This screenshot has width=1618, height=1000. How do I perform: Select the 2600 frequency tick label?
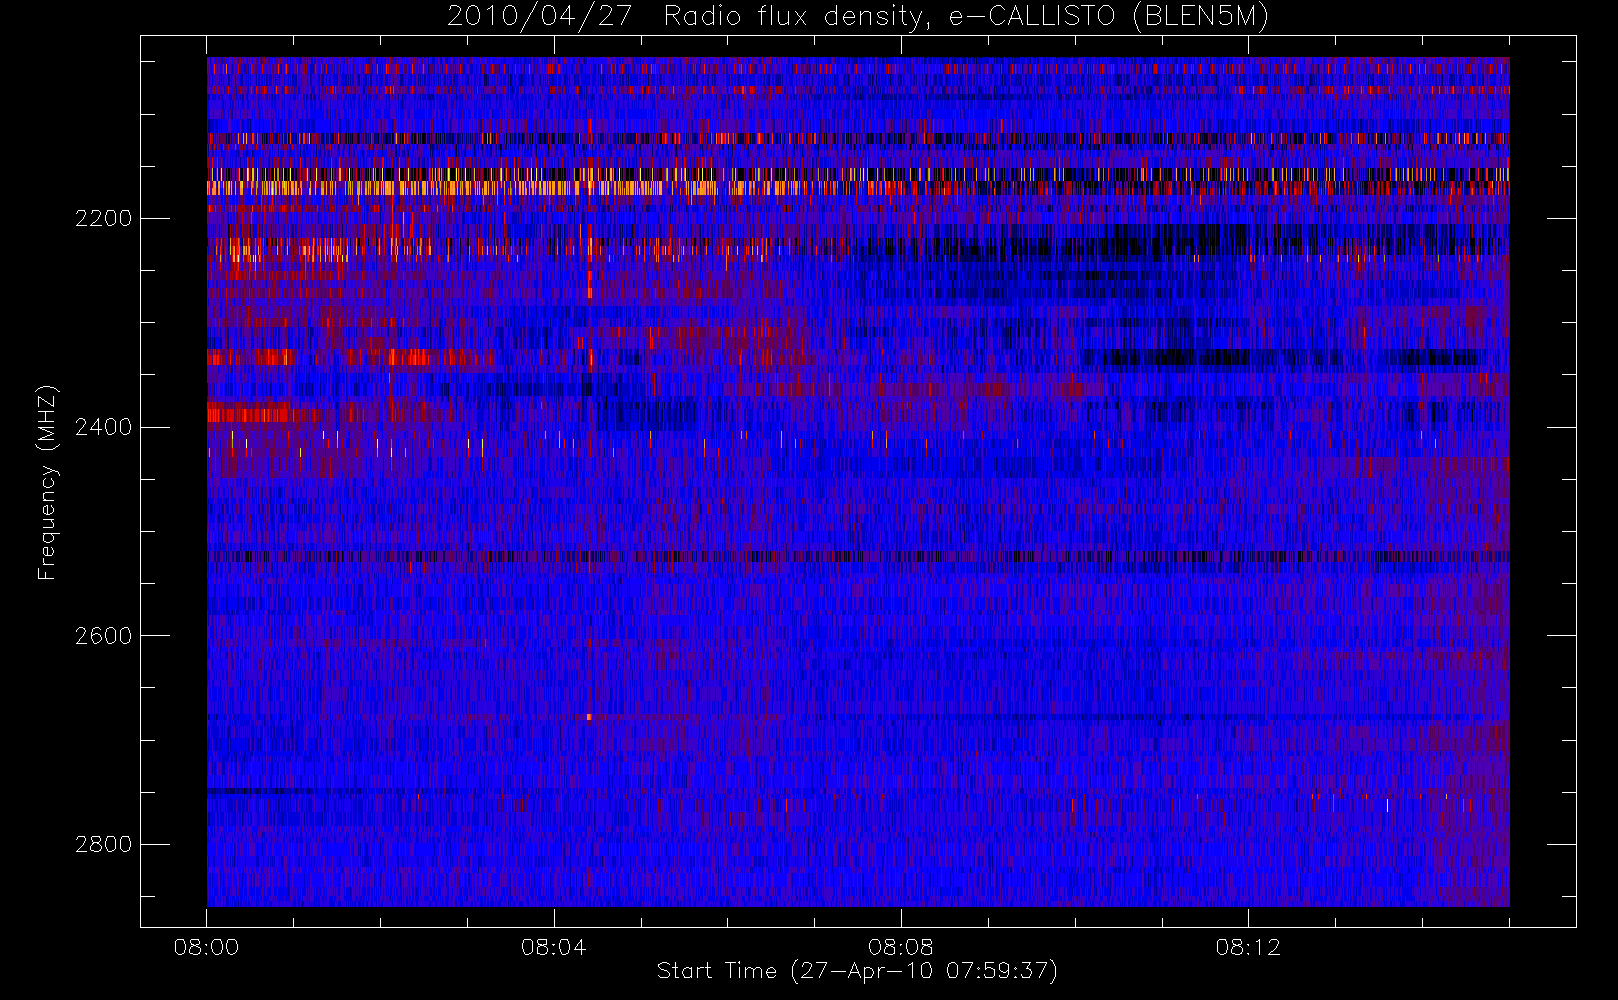pos(103,636)
